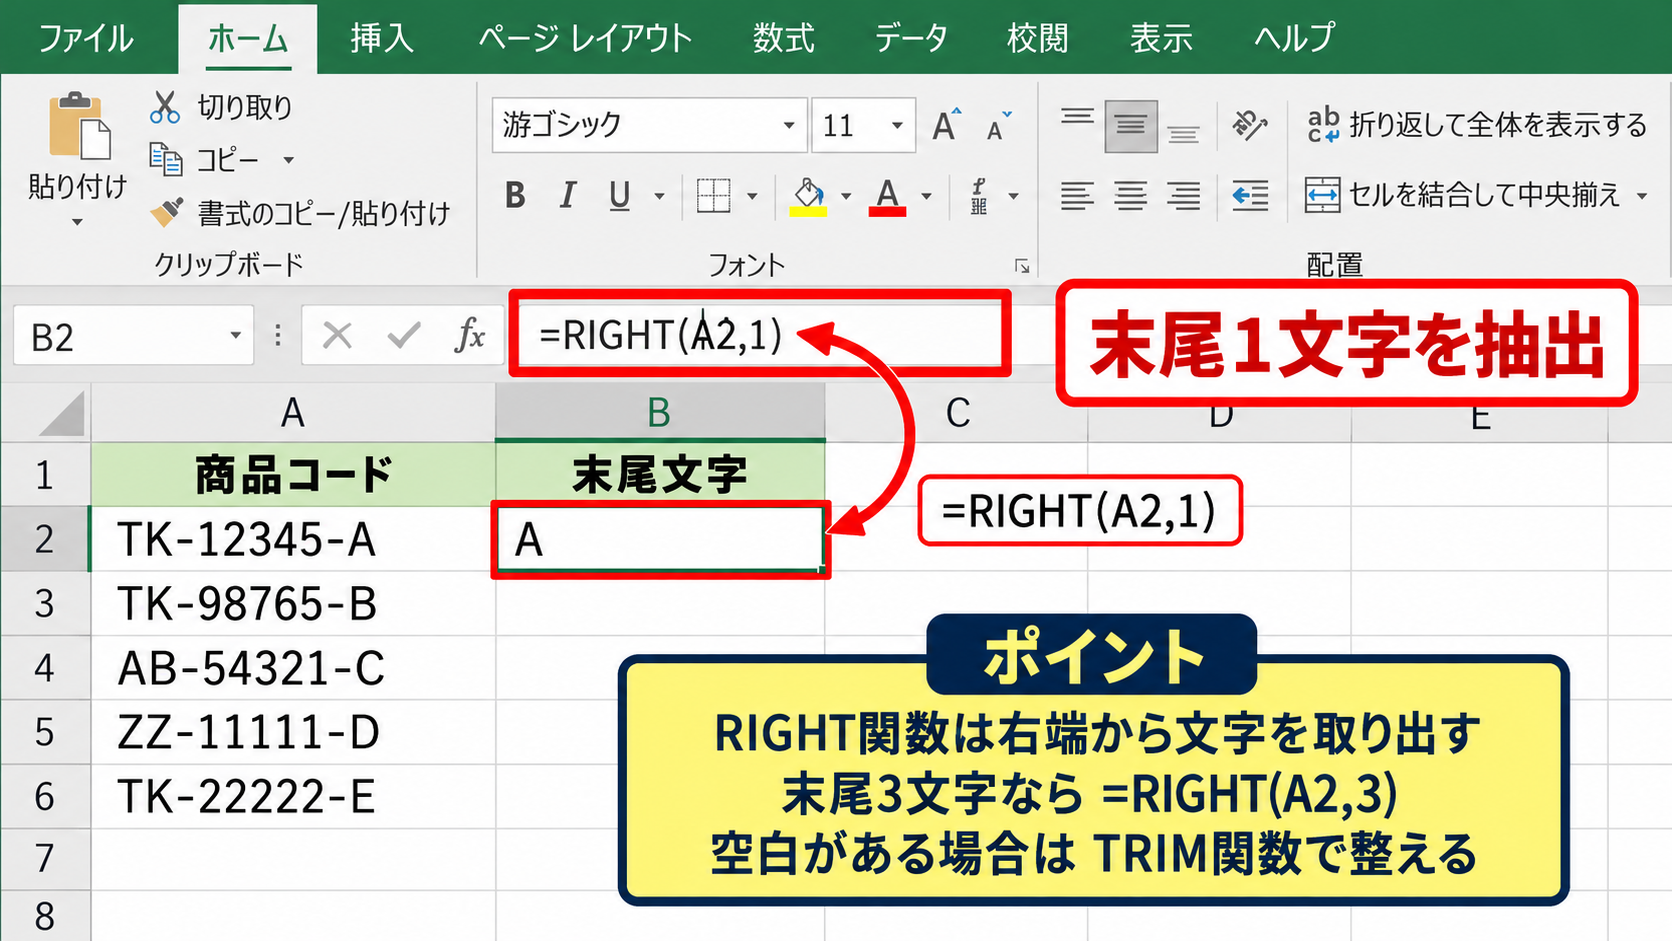Confirm formula entry with checkmark icon
Viewport: 1672px width, 941px height.
(x=404, y=336)
